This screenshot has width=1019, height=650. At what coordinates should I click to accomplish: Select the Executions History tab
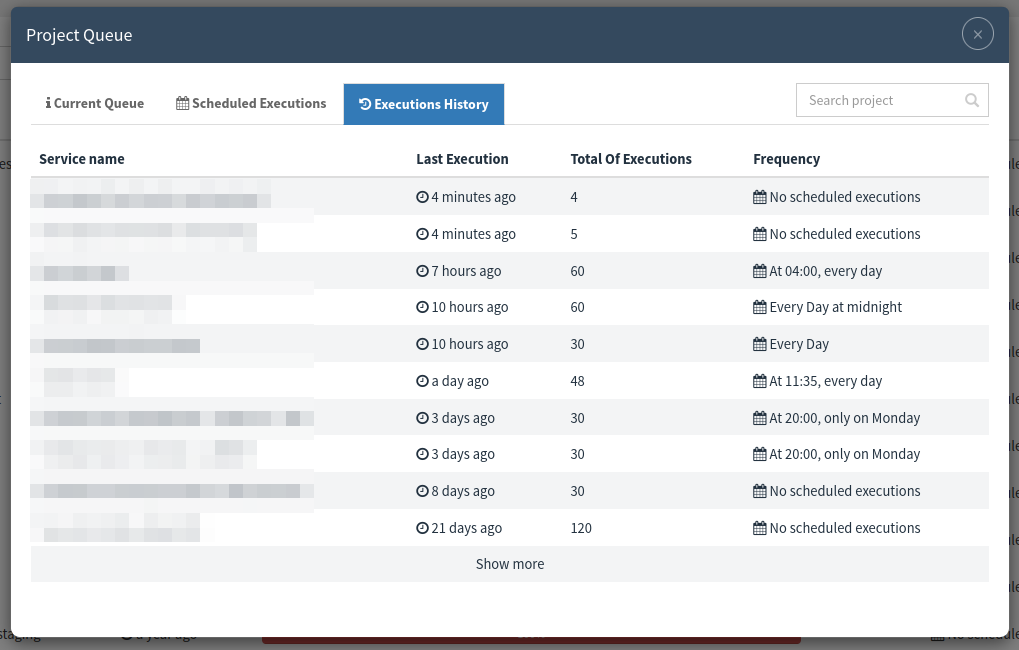(x=424, y=104)
